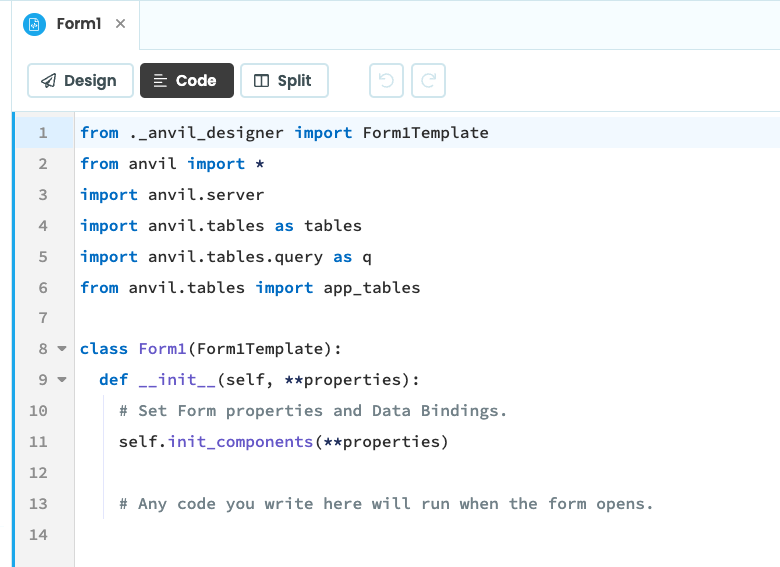Screen dimensions: 780x567
Task: Click line number 14 in gutter
Action: tap(38, 535)
